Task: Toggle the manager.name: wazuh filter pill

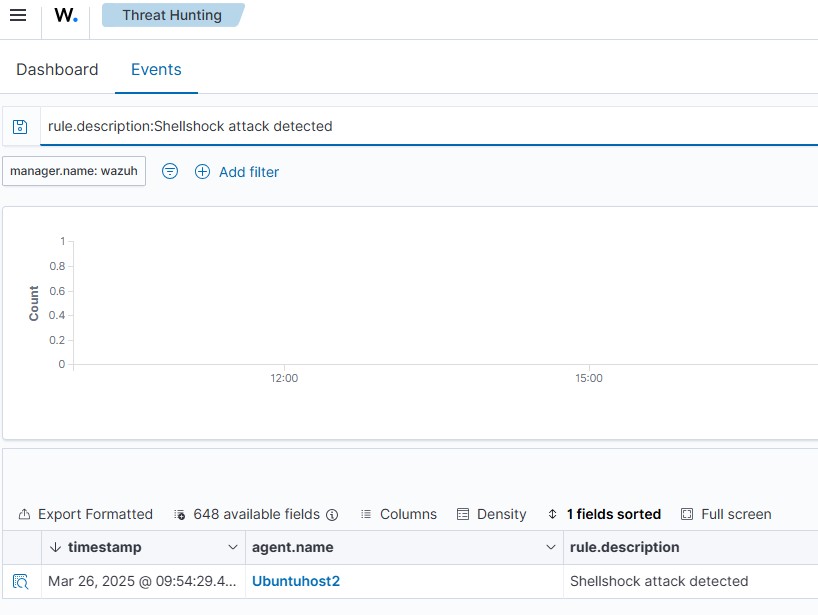Action: coord(73,170)
